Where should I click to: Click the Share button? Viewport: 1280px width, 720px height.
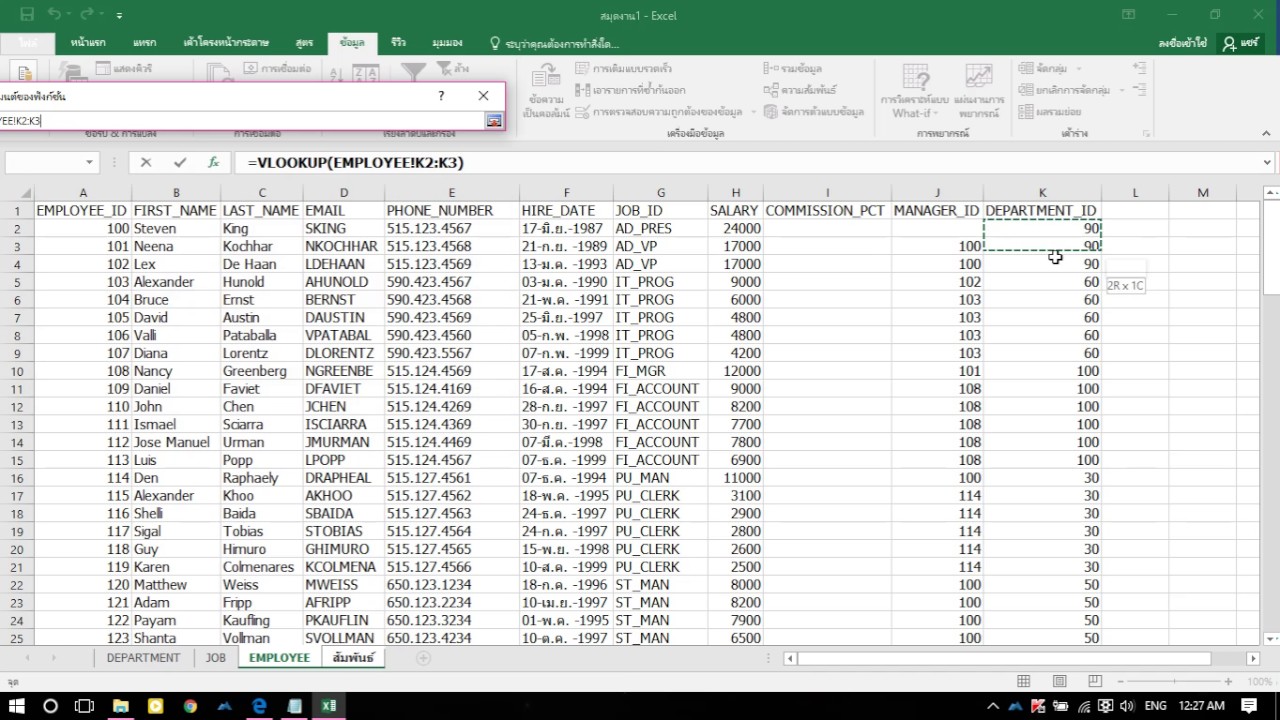pyautogui.click(x=1240, y=44)
